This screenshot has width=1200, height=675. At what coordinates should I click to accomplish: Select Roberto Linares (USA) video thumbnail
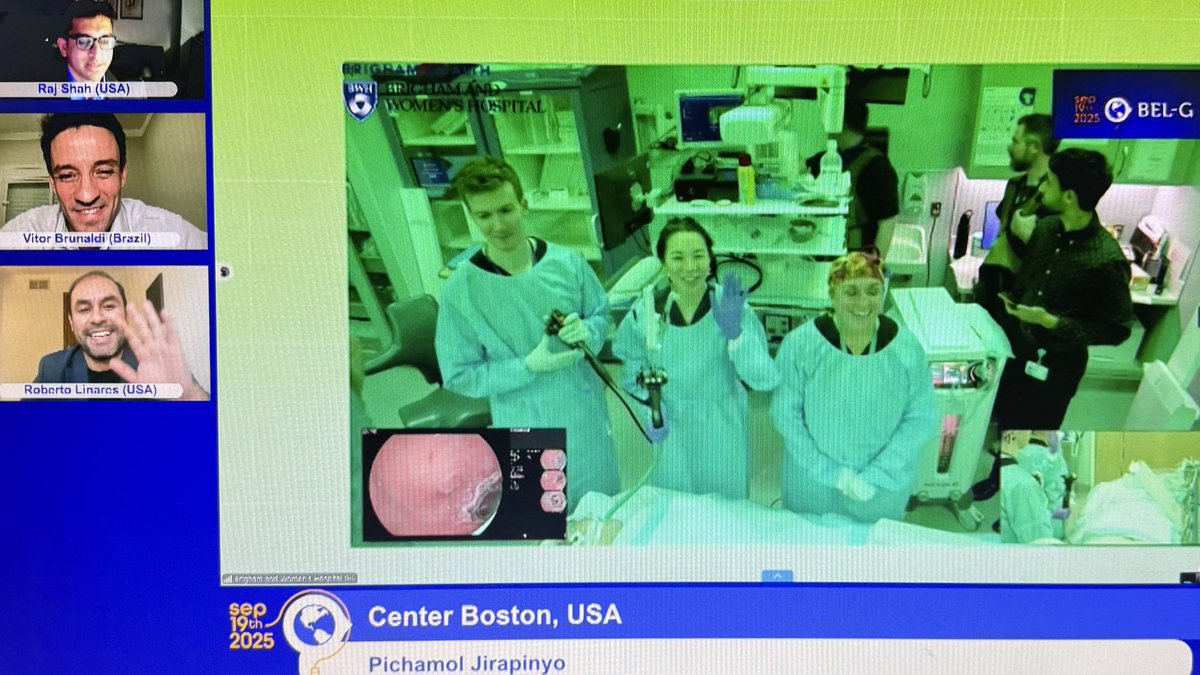(104, 332)
